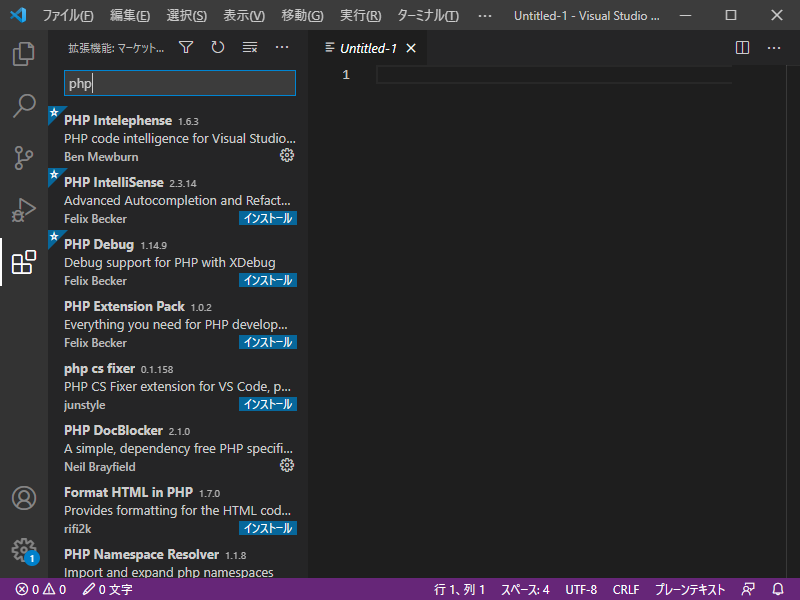This screenshot has height=600, width=800.
Task: Open the 表示(V) menu
Action: pyautogui.click(x=244, y=15)
